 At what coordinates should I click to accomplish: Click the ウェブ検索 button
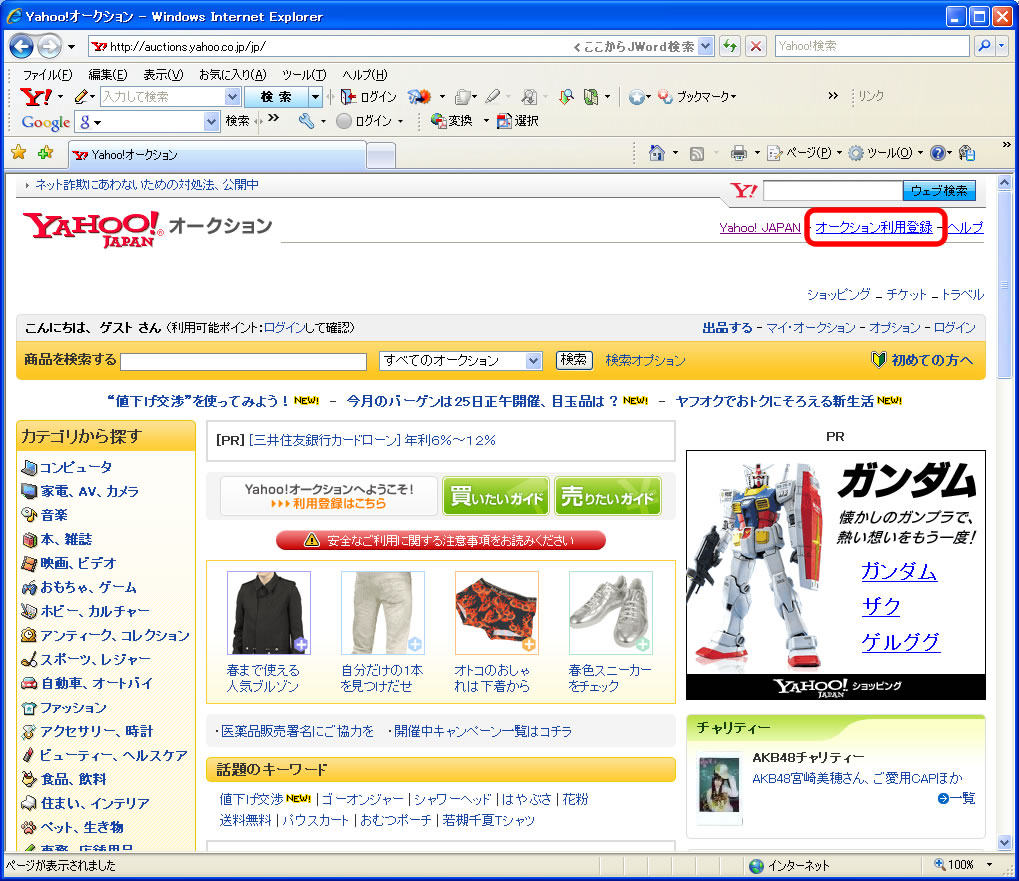pyautogui.click(x=939, y=190)
